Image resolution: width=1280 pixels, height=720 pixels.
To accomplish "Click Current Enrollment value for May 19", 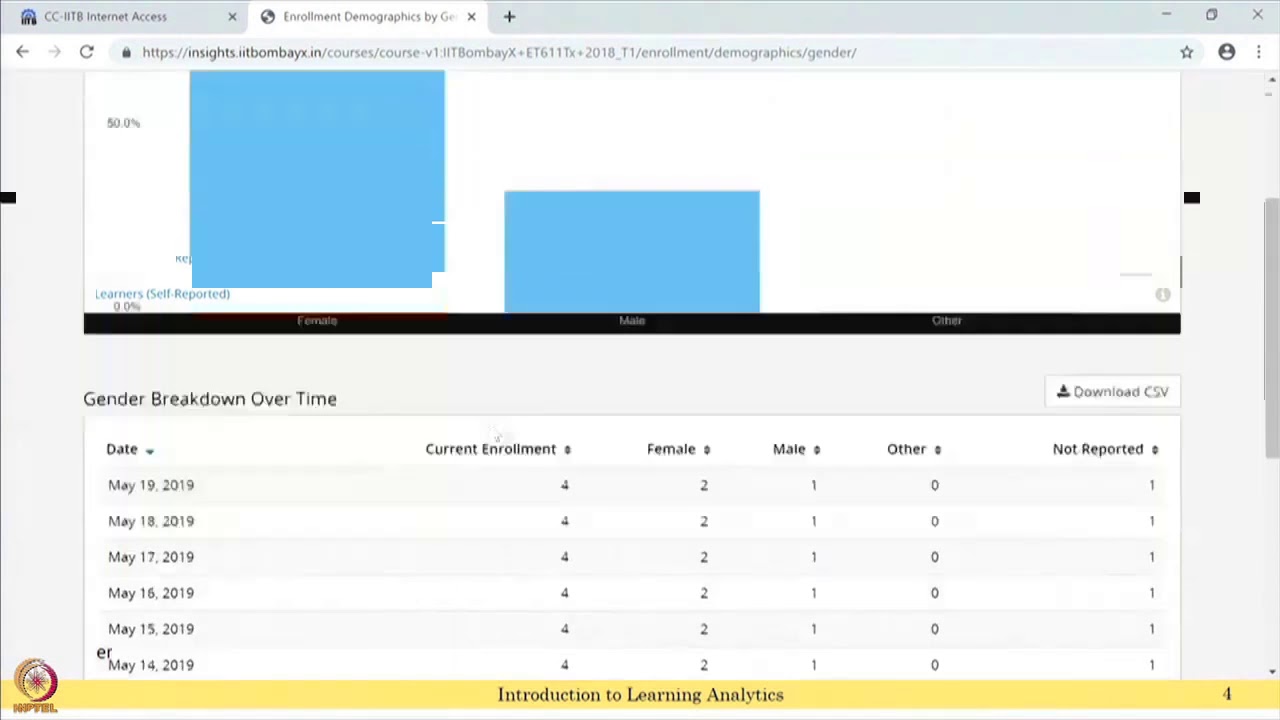I will coord(564,485).
